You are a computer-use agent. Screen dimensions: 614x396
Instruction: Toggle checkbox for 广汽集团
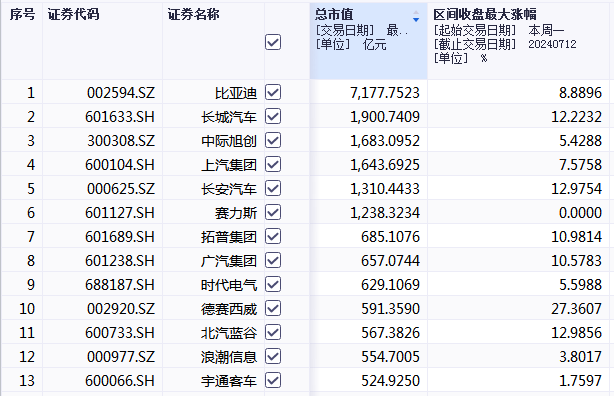(x=273, y=260)
